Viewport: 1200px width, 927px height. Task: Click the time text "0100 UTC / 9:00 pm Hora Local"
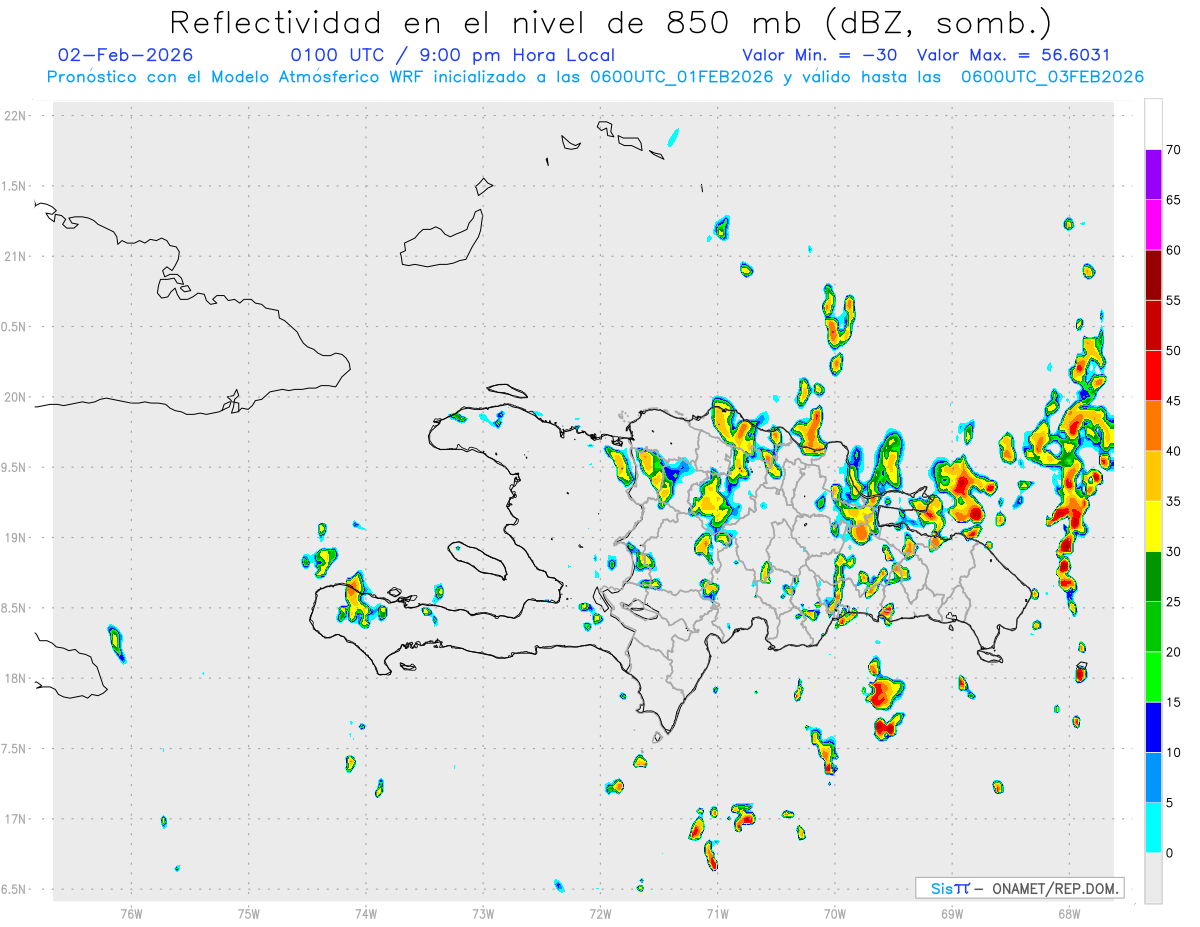[x=453, y=55]
